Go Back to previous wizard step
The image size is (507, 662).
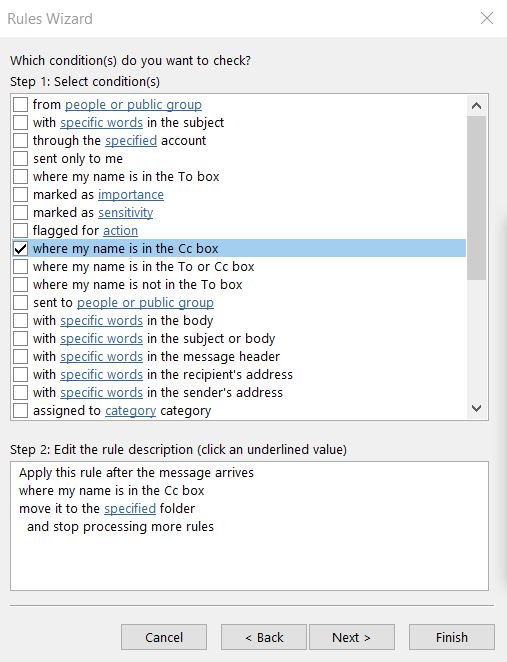point(264,637)
